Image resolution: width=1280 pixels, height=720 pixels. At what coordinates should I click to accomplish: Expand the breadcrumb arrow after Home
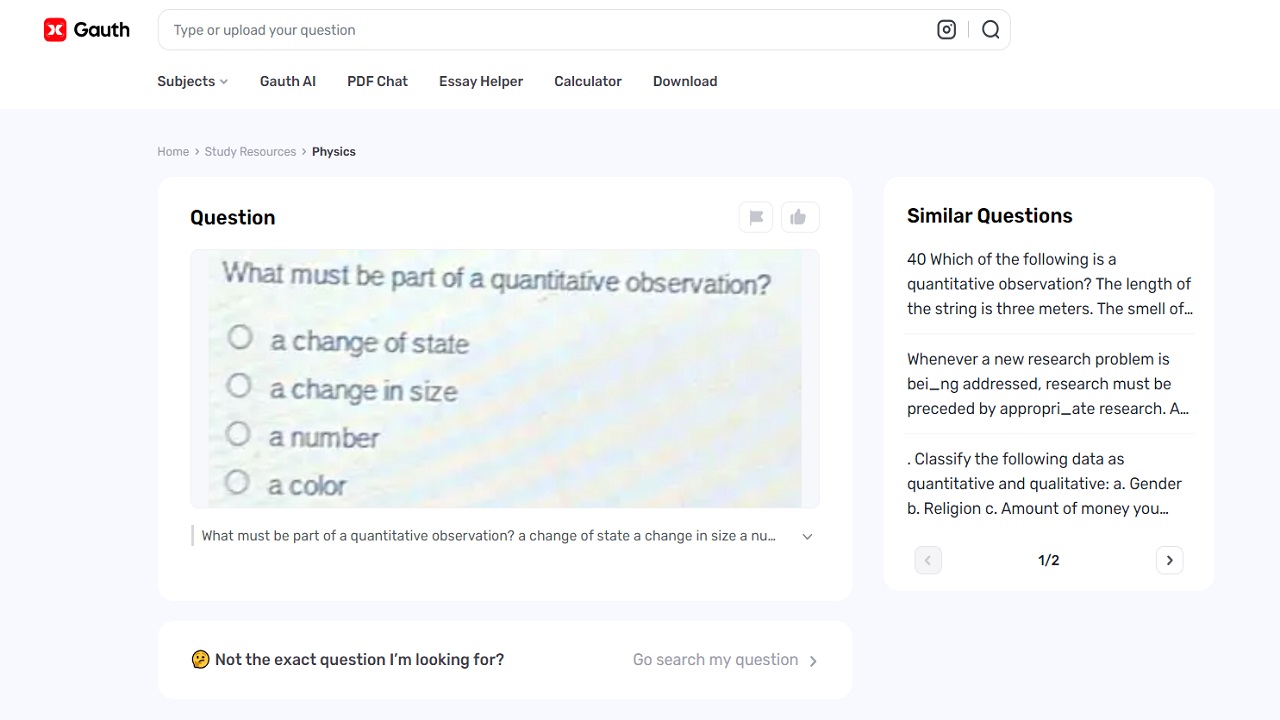coord(196,151)
